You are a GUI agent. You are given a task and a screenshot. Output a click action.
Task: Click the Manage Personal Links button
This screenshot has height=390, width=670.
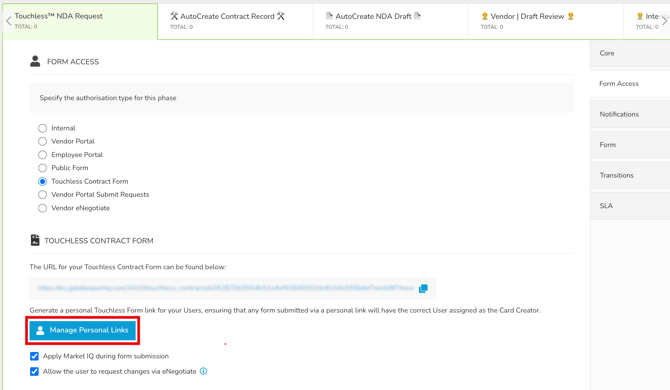82,330
